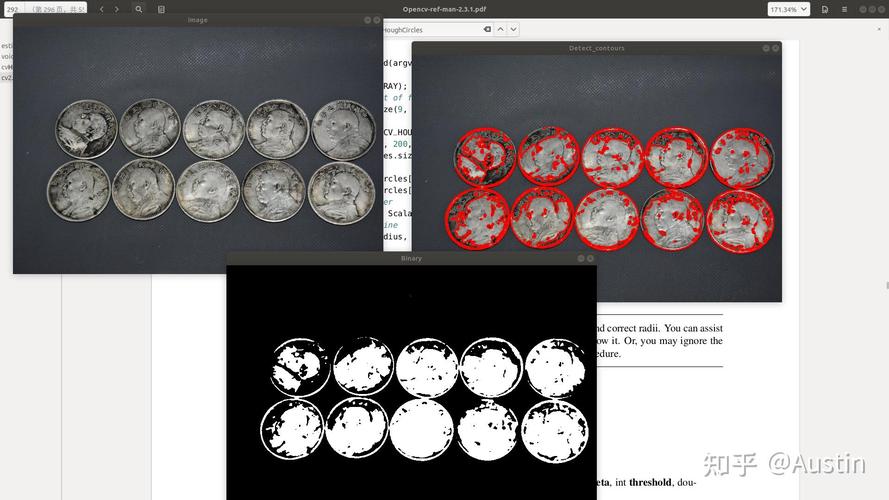The height and width of the screenshot is (500, 889).
Task: Clear the HoughCircles search text
Action: click(x=487, y=29)
